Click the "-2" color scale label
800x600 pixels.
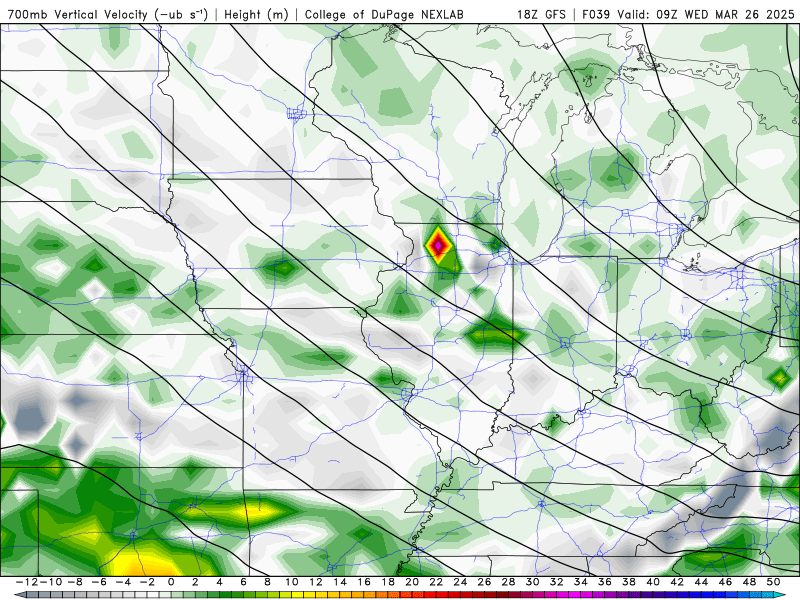tap(147, 582)
